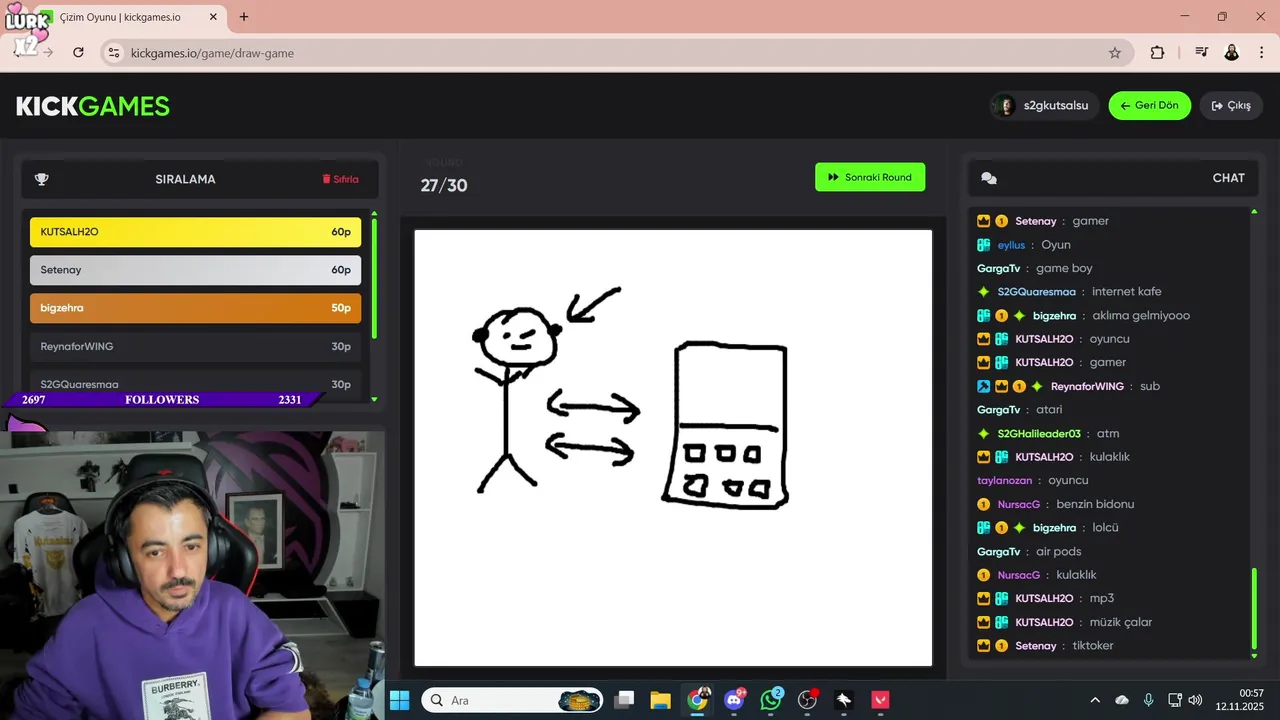Click chat username S2GHalileader03
Image resolution: width=1280 pixels, height=720 pixels.
[x=1039, y=434]
